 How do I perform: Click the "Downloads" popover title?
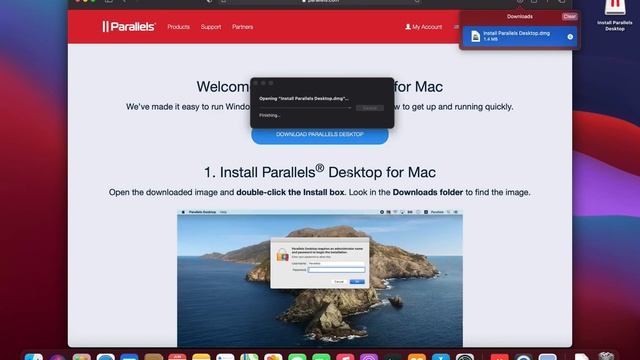coord(520,17)
